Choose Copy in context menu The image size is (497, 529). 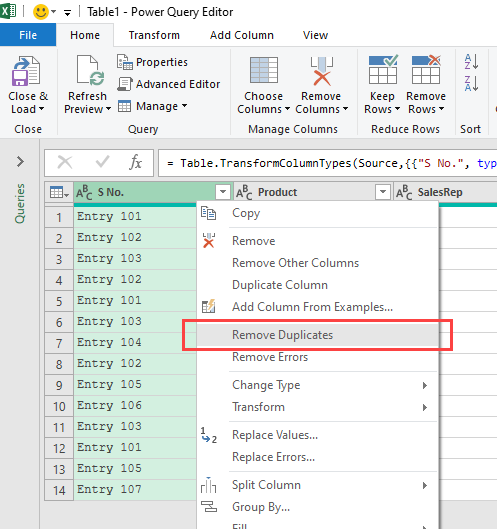[x=317, y=213]
